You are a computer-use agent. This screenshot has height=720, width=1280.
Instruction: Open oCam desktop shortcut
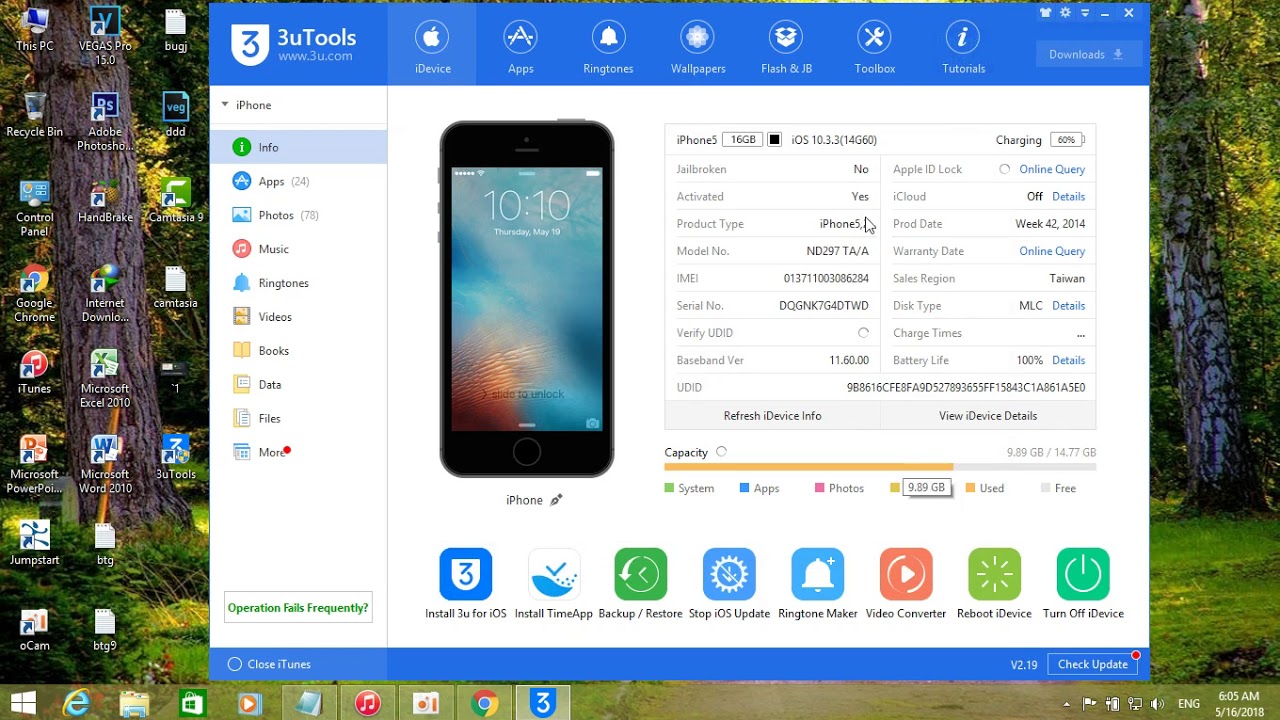(x=34, y=628)
